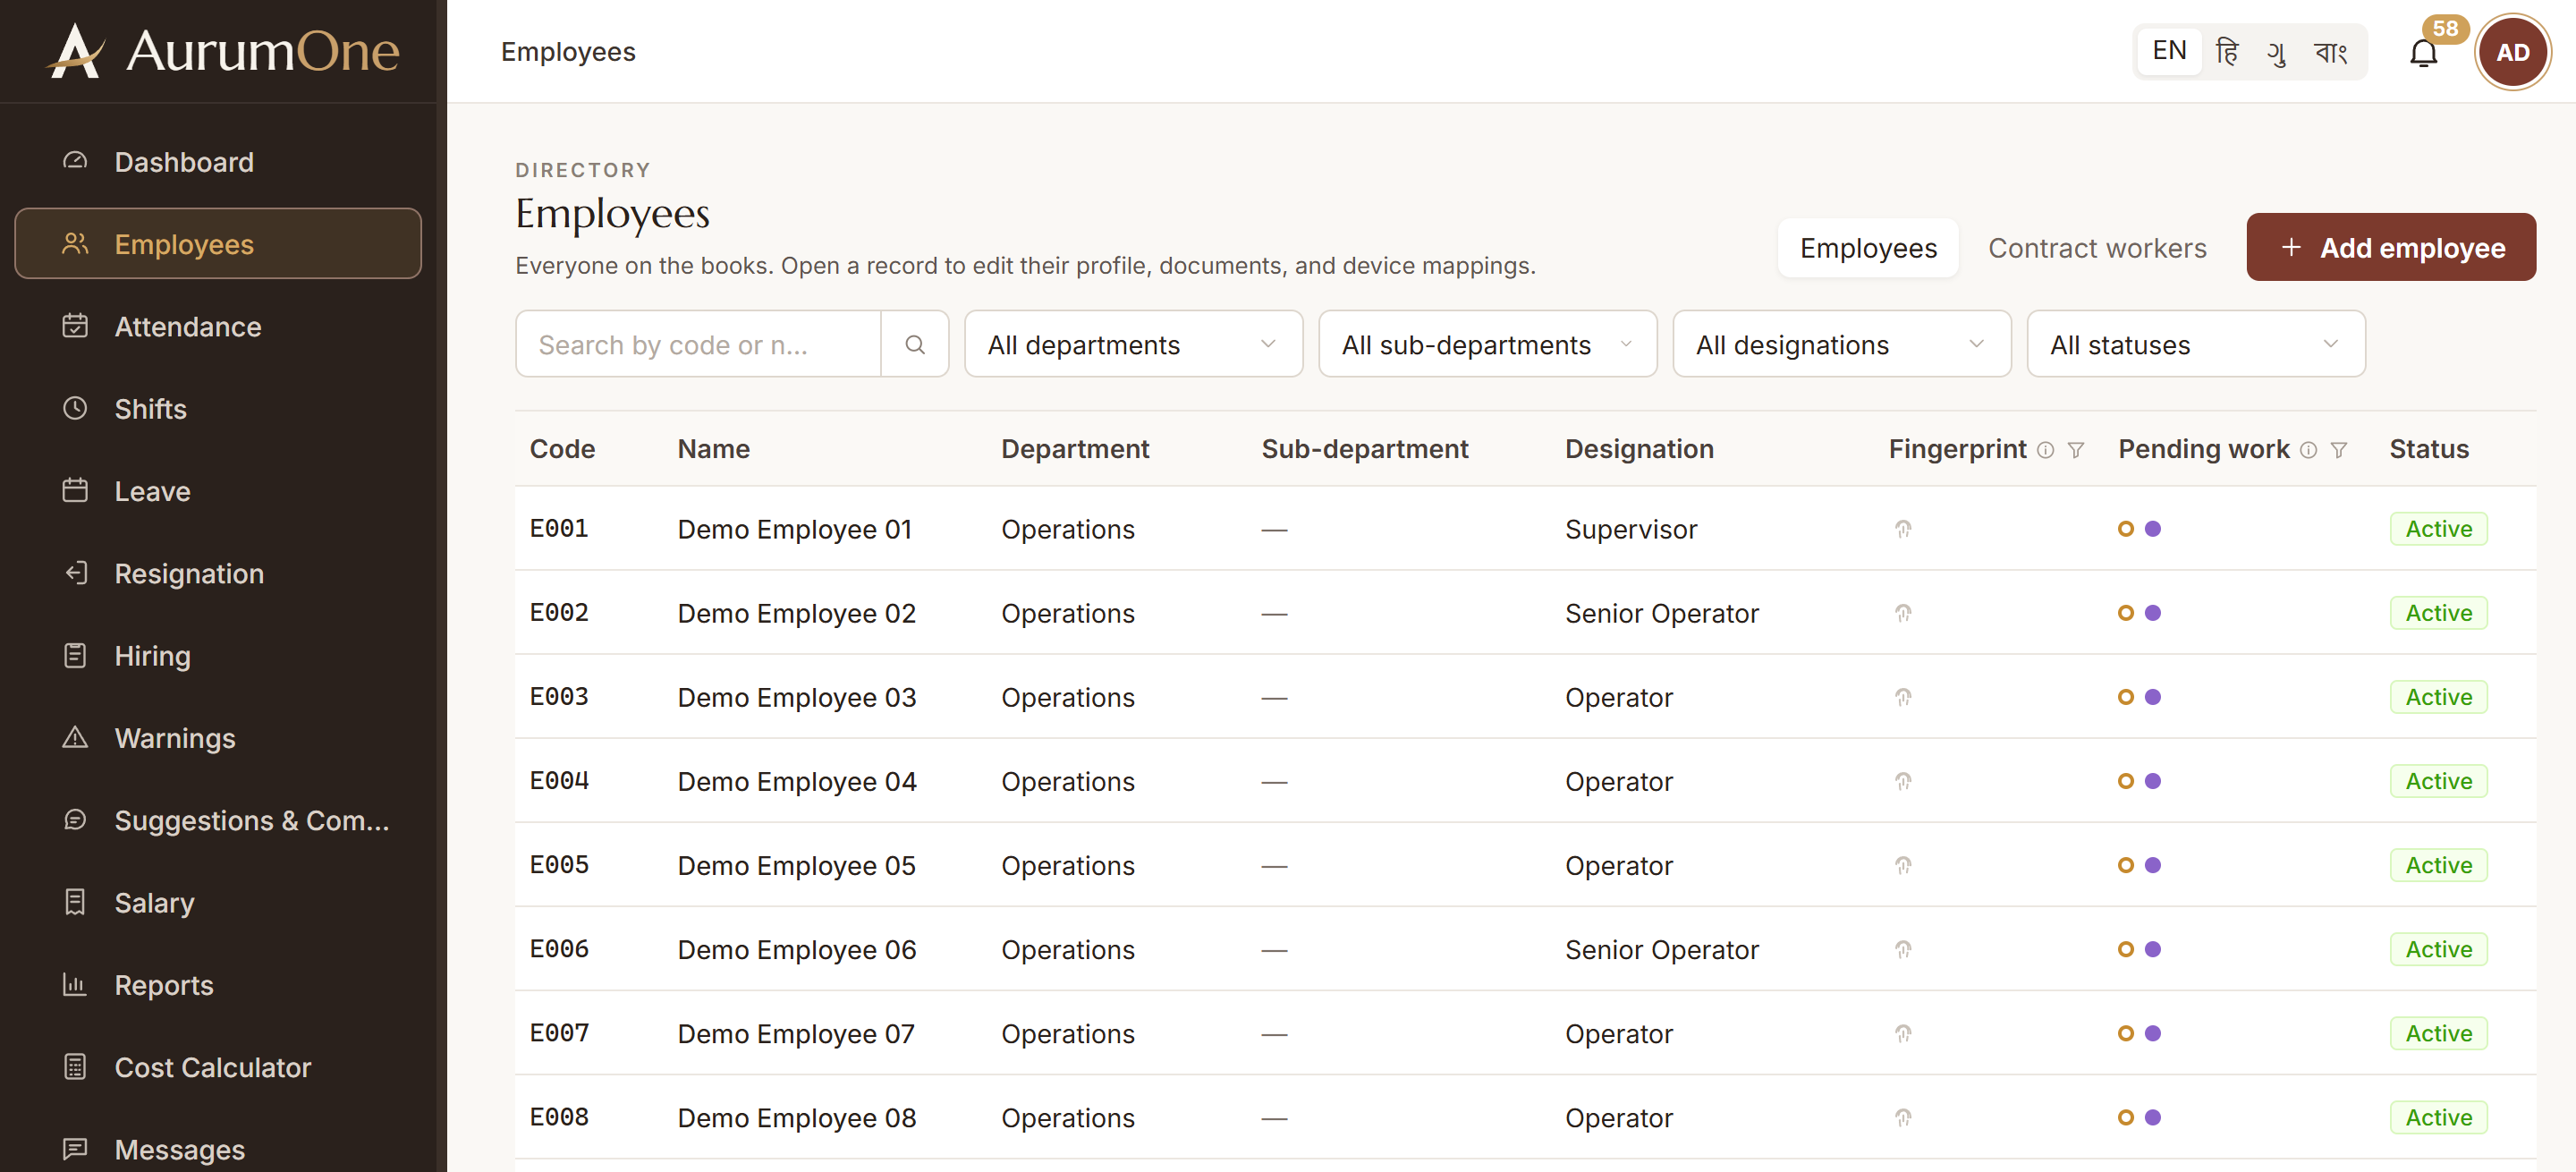Viewport: 2576px width, 1172px height.
Task: Open Attendance in the sidebar
Action: pyautogui.click(x=218, y=326)
